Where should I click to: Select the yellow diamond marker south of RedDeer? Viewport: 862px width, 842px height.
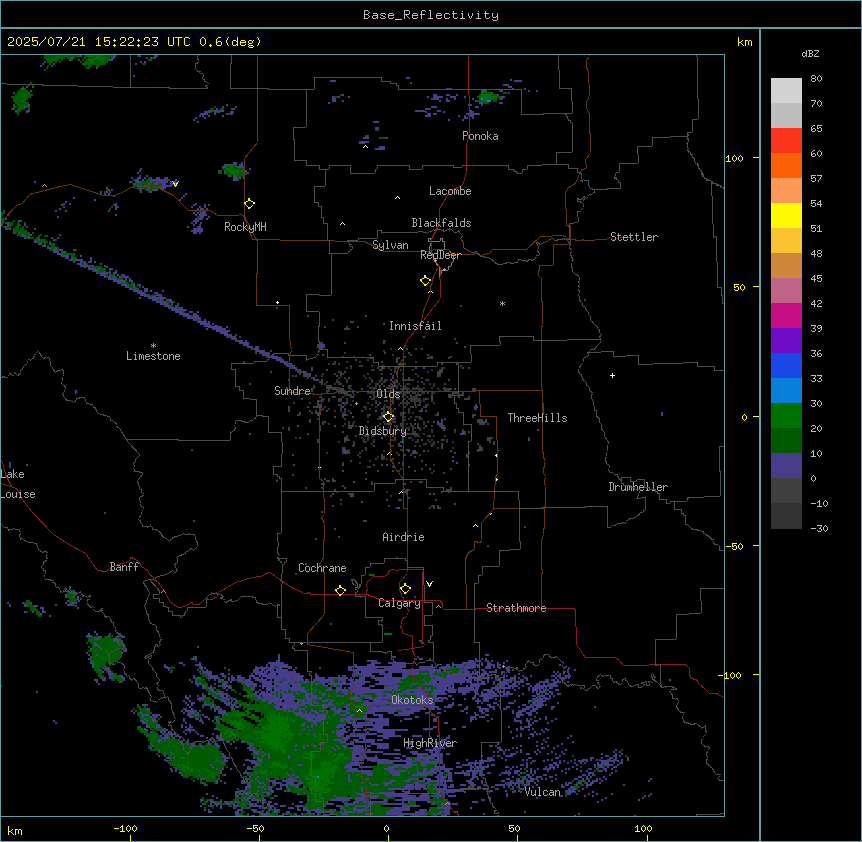pyautogui.click(x=425, y=281)
